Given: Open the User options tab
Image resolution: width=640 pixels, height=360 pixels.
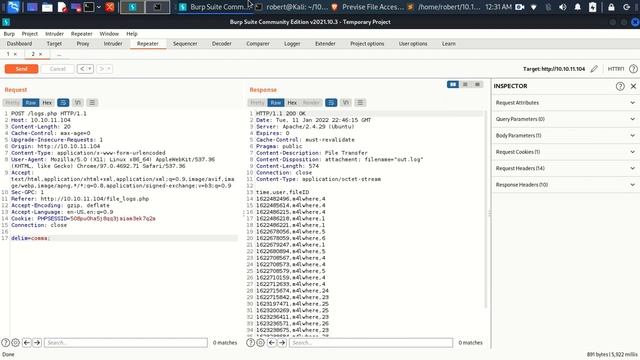Looking at the screenshot, I should click(x=413, y=44).
